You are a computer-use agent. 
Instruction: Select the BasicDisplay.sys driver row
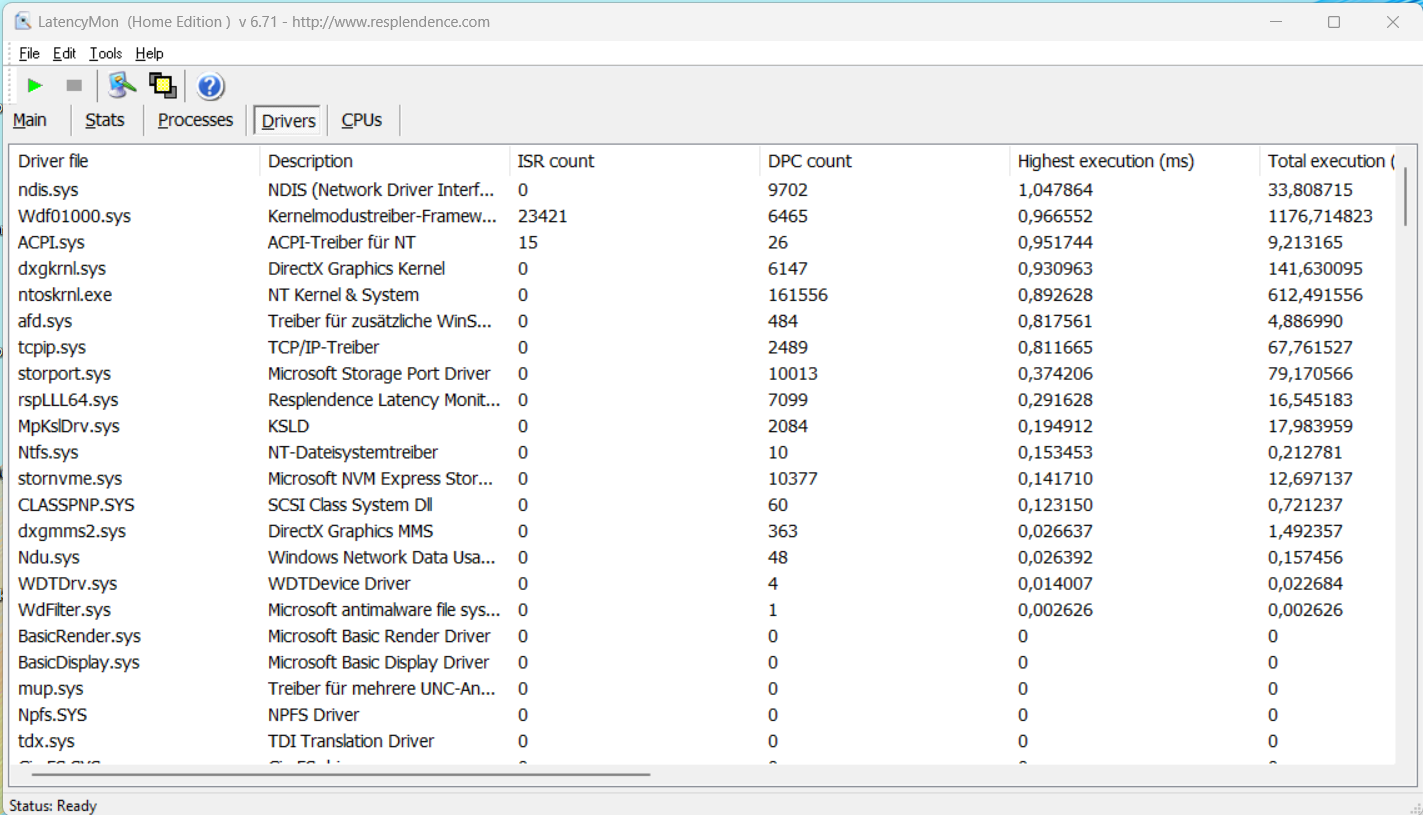[702, 663]
